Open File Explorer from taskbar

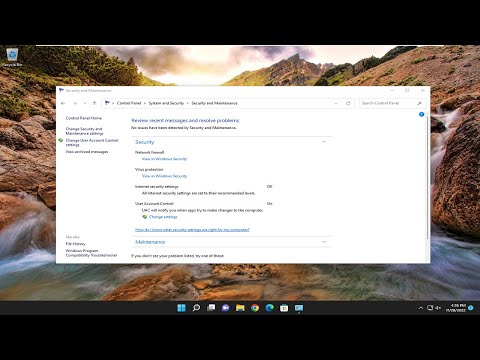click(240, 308)
